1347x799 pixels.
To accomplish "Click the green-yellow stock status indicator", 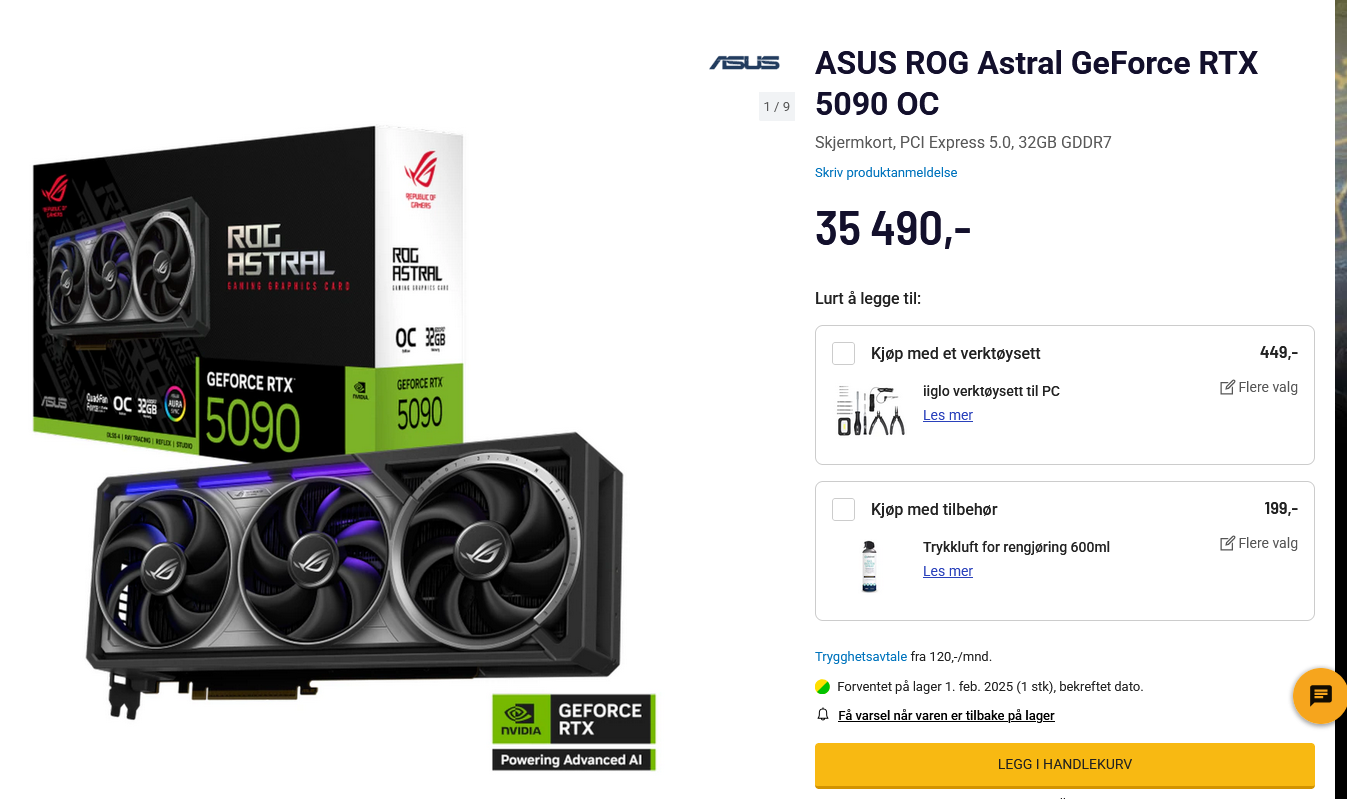I will (823, 687).
